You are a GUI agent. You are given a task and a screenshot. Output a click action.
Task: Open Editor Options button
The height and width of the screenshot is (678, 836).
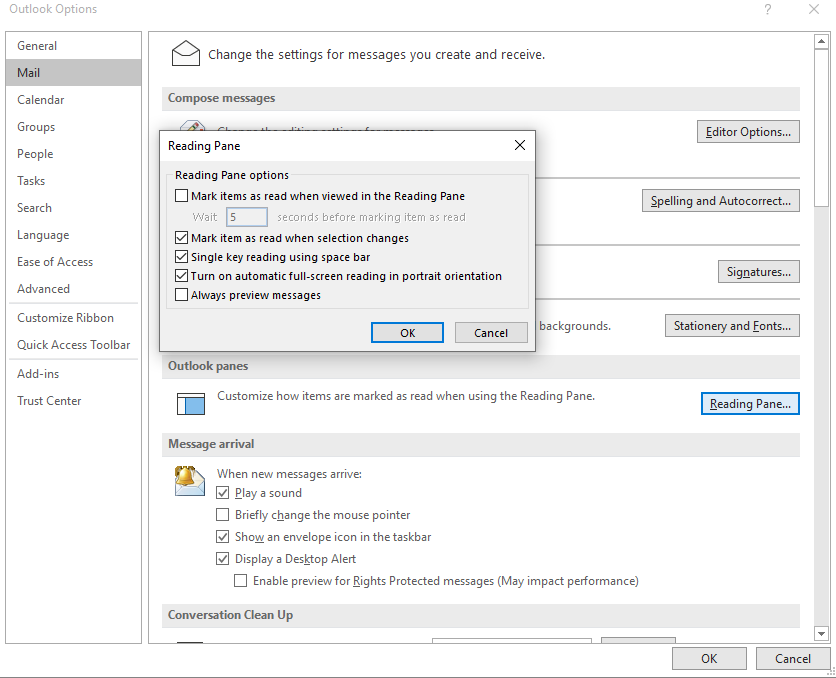pyautogui.click(x=748, y=132)
